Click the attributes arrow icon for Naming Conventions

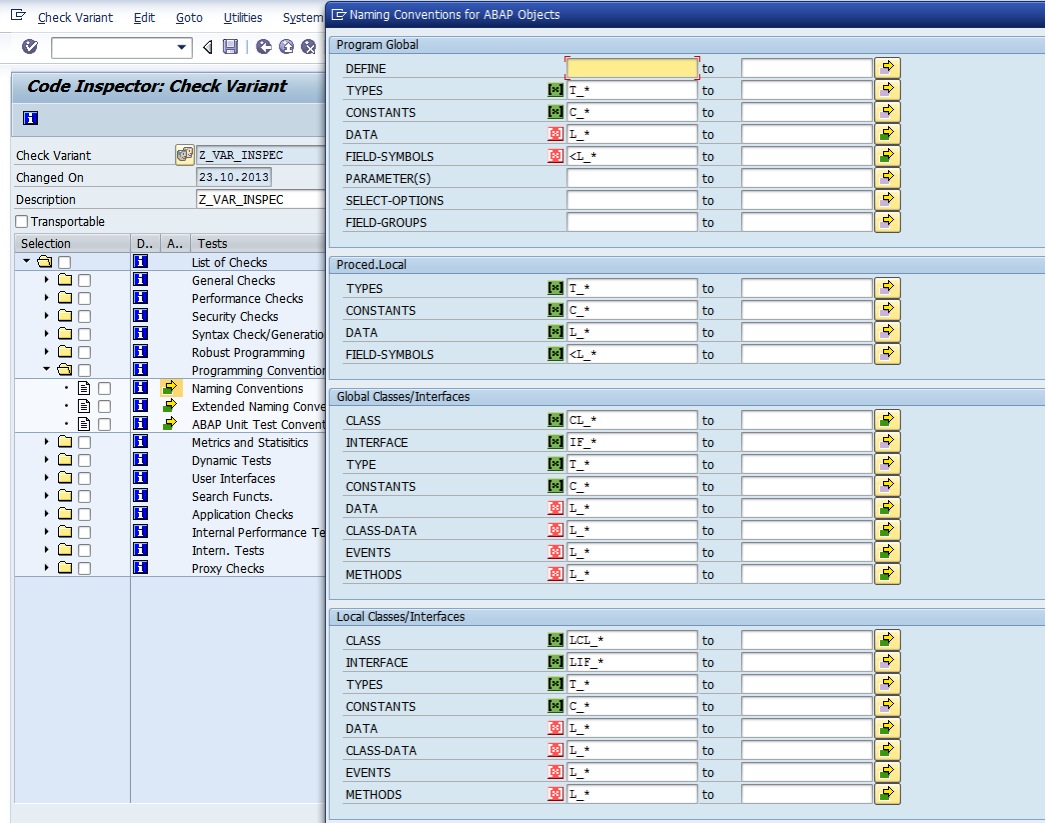click(x=171, y=387)
